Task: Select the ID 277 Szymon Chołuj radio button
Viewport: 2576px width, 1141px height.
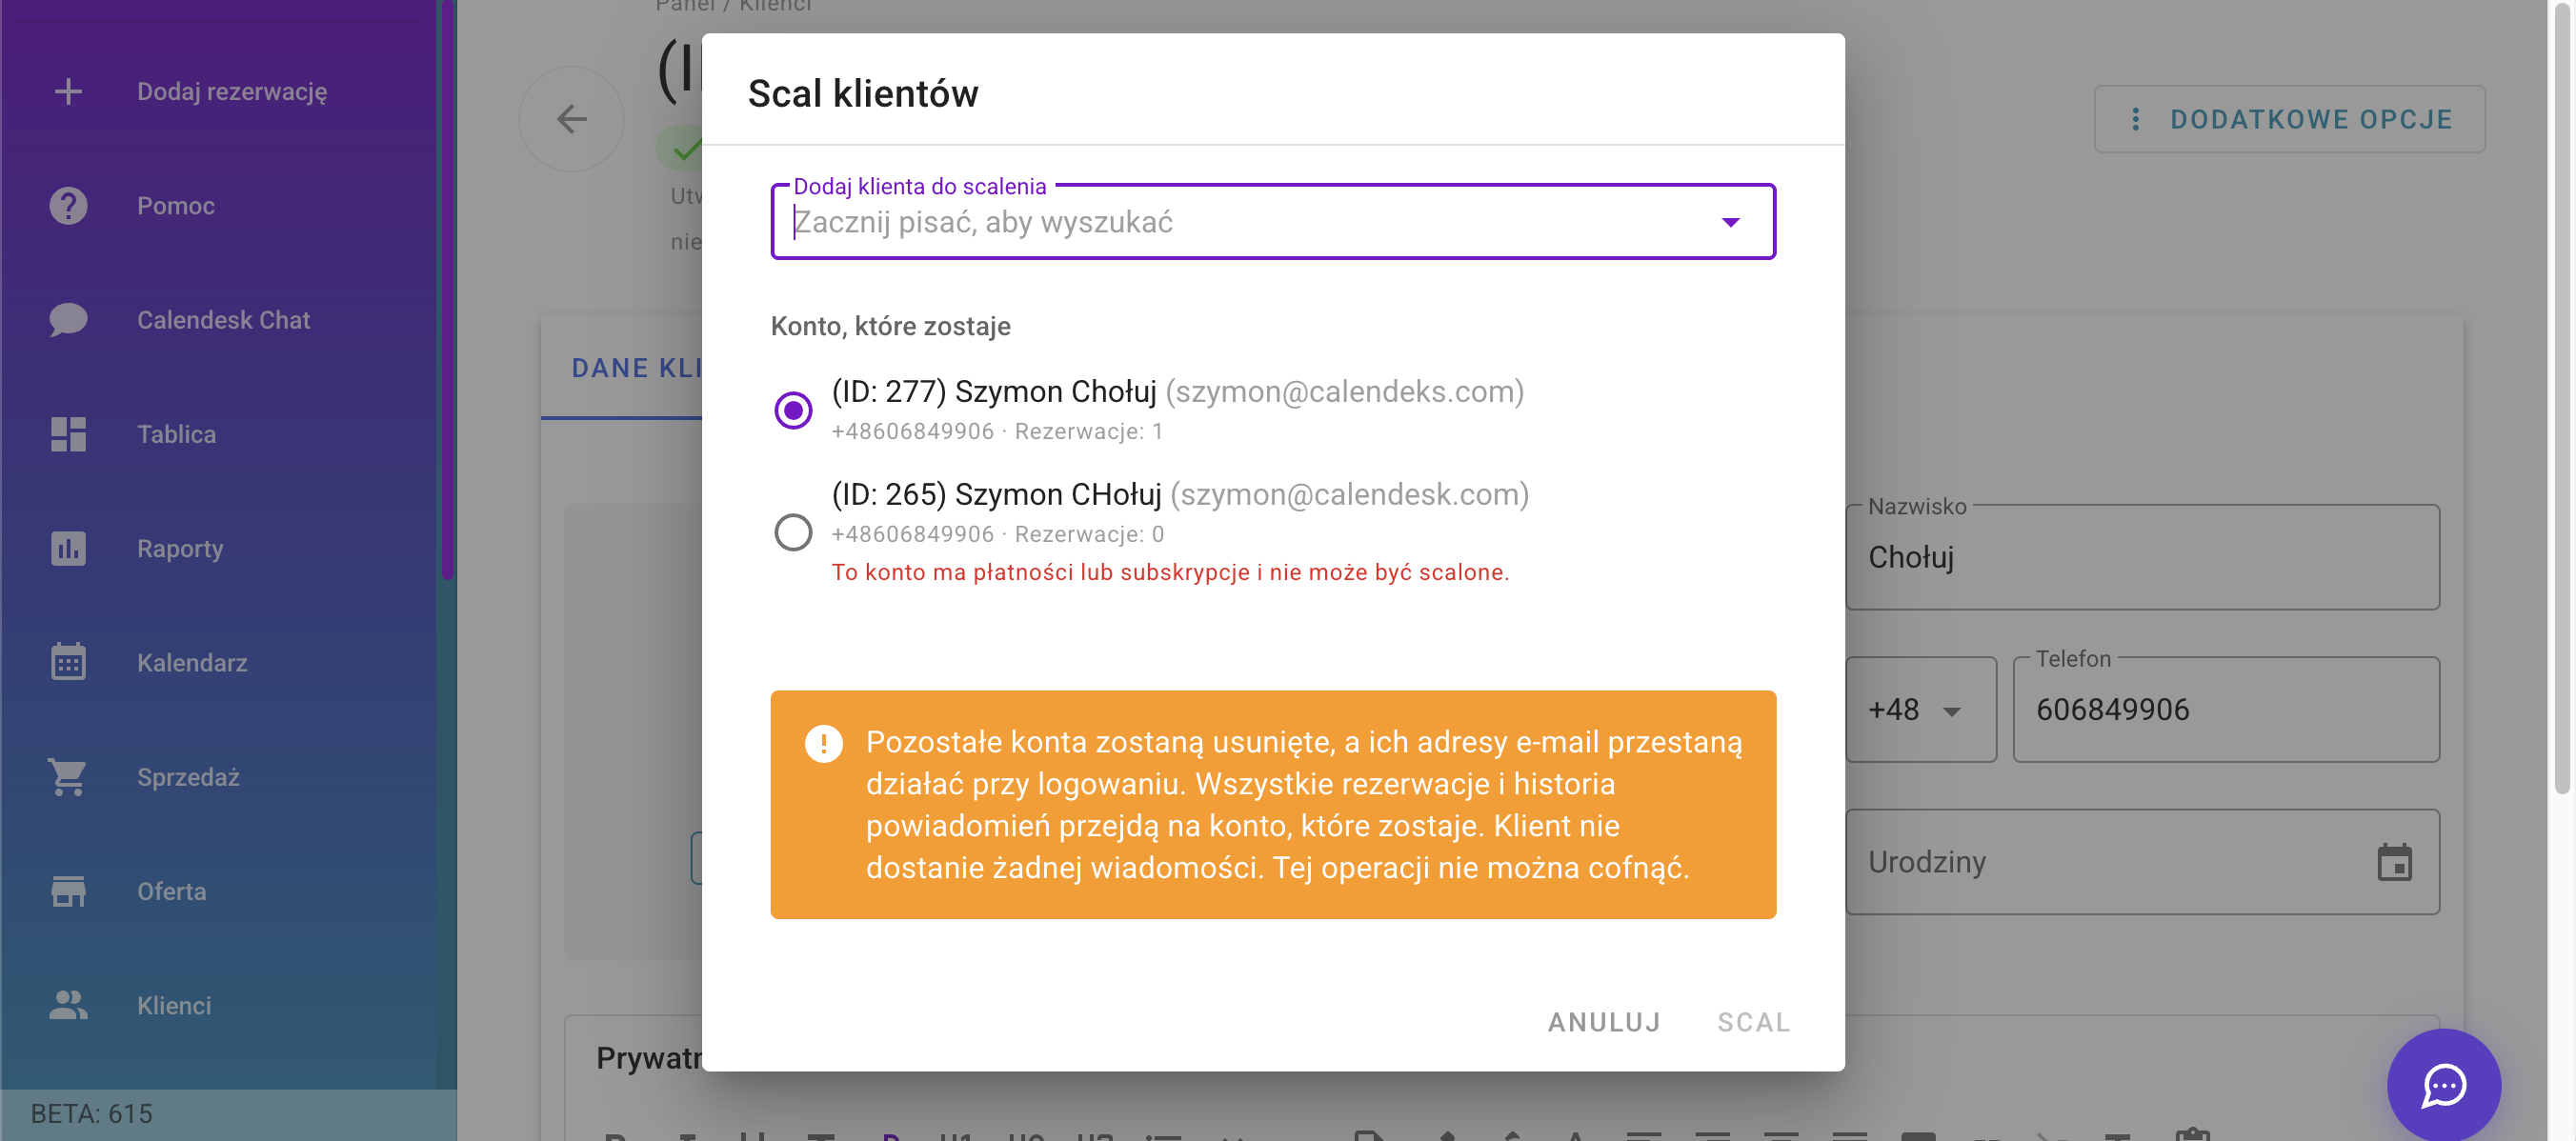Action: pos(793,410)
